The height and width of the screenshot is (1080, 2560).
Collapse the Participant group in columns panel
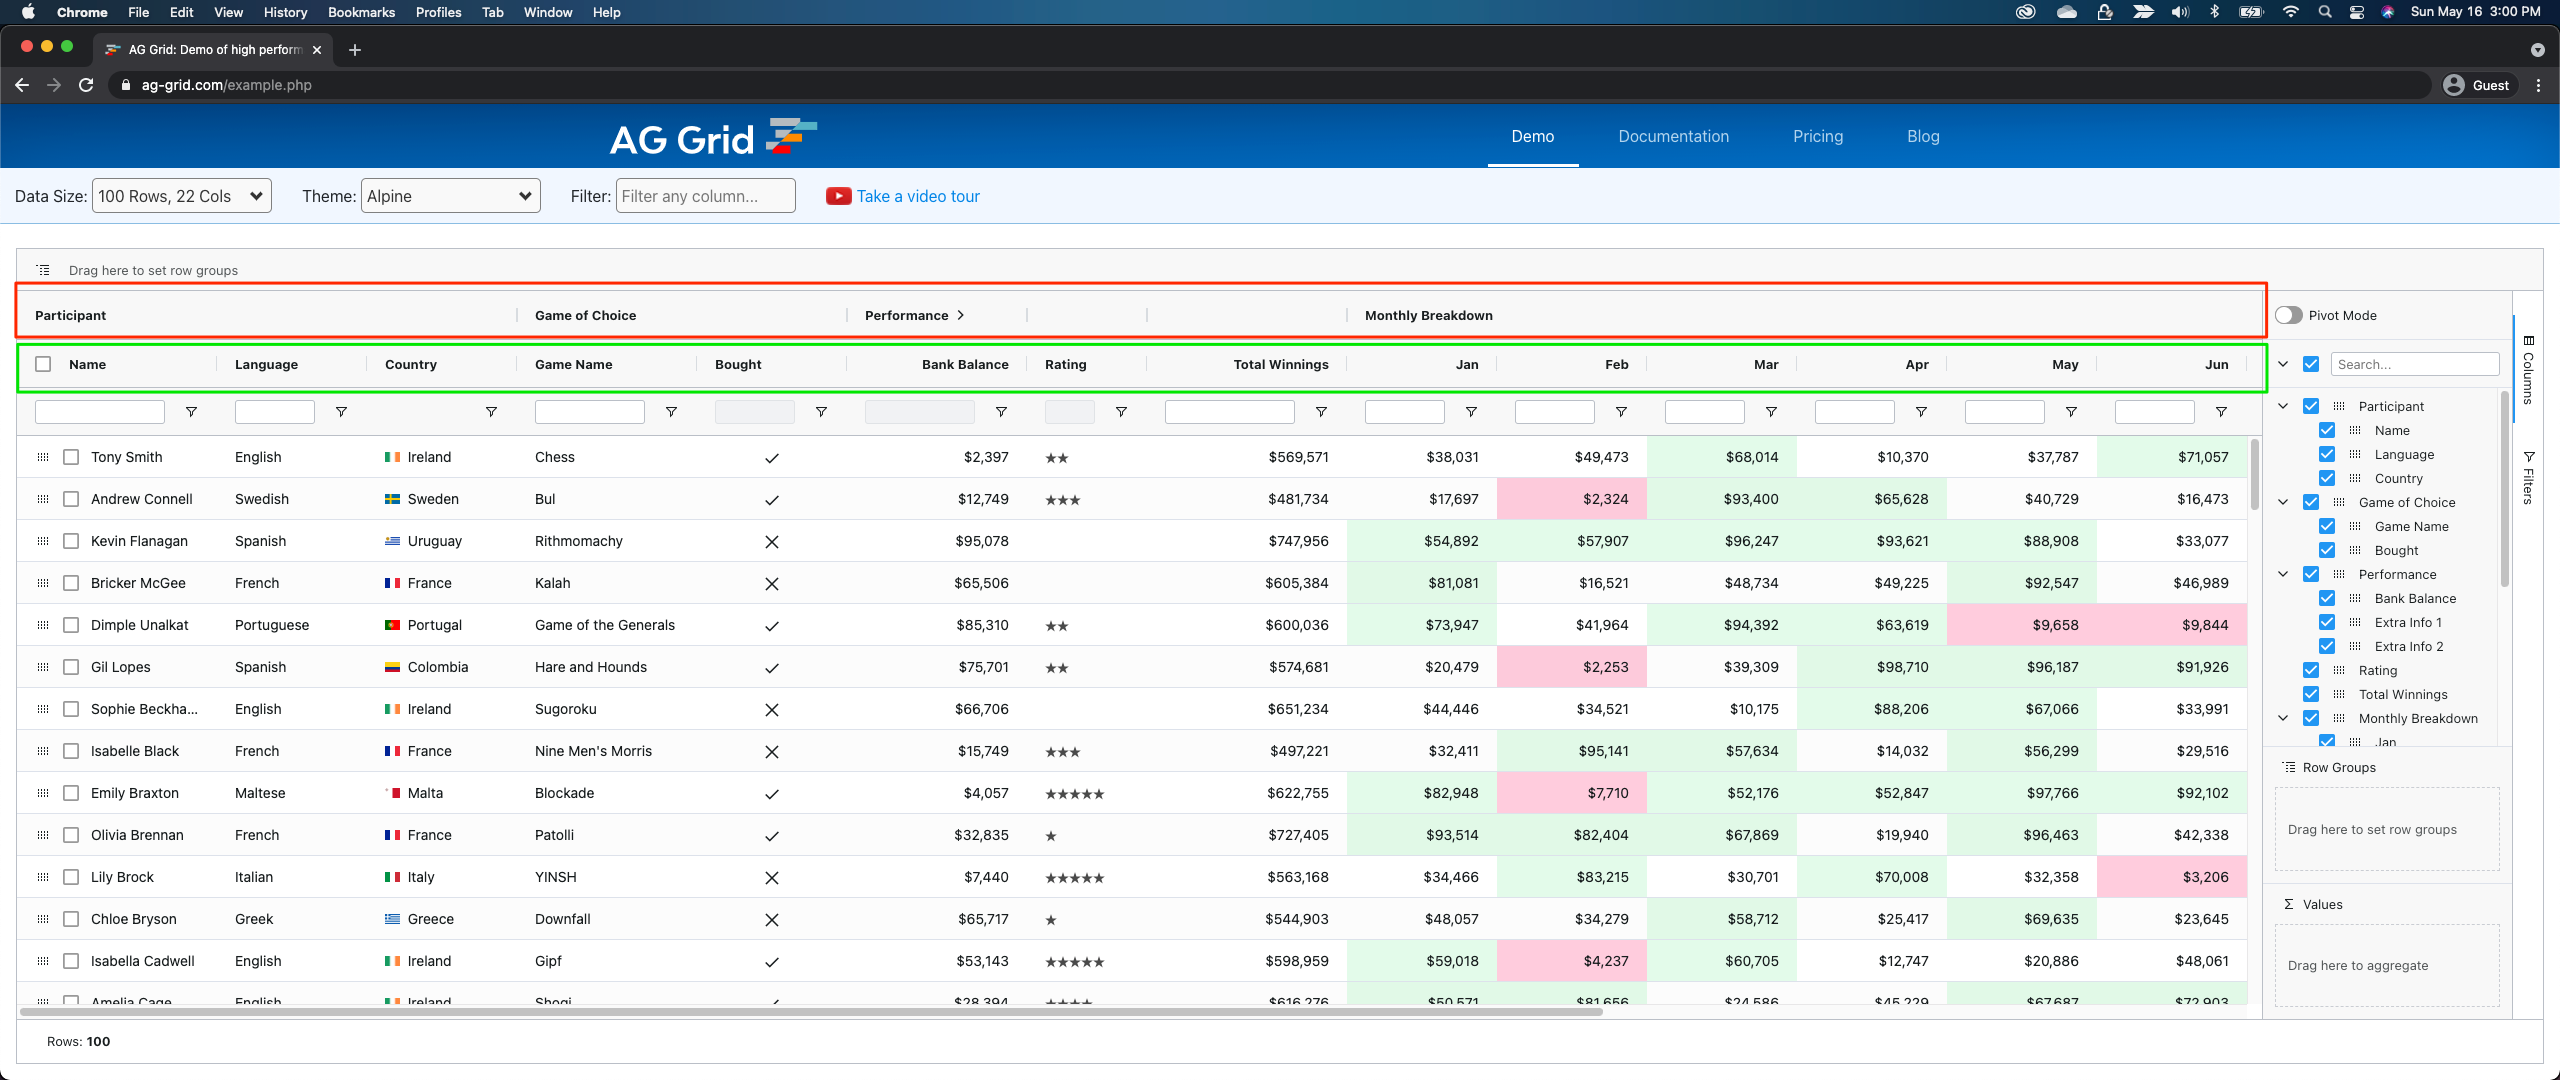[x=2283, y=406]
